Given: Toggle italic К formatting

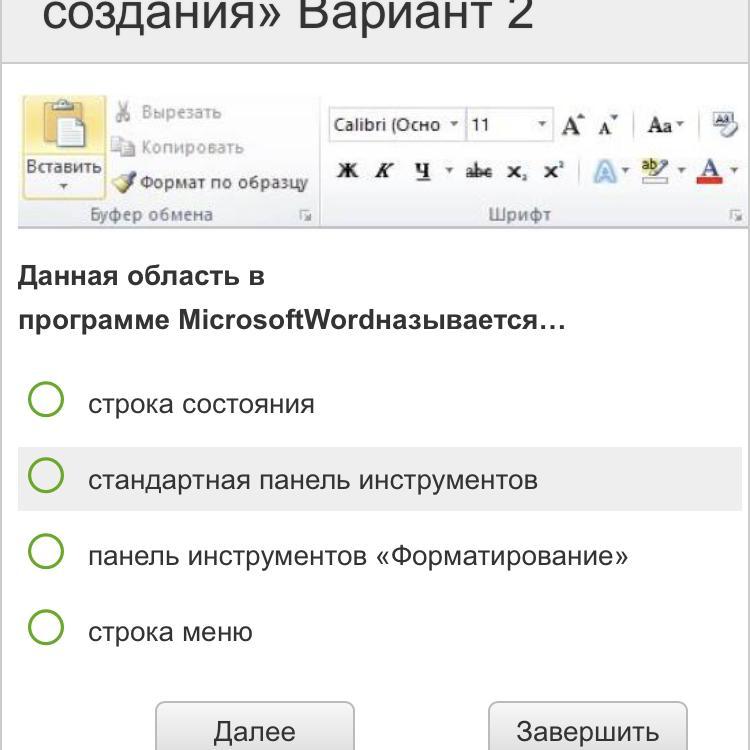Looking at the screenshot, I should pos(384,170).
